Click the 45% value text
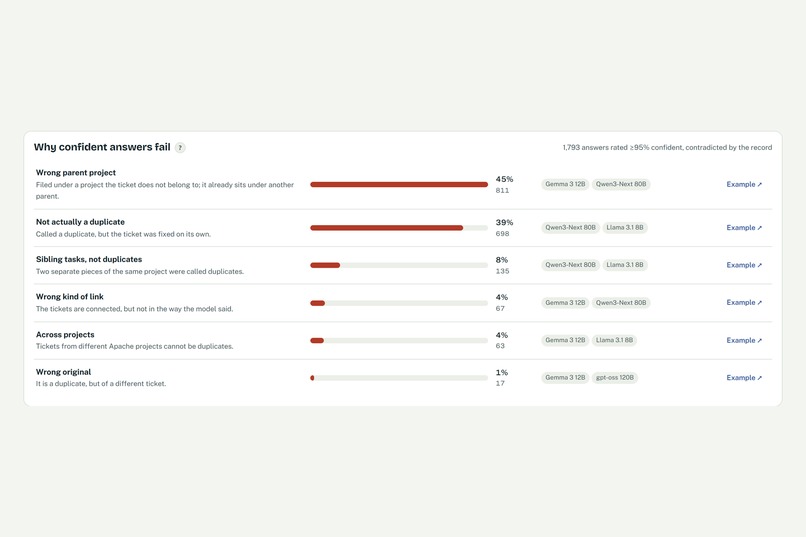Viewport: 806px width, 537px height. 504,179
